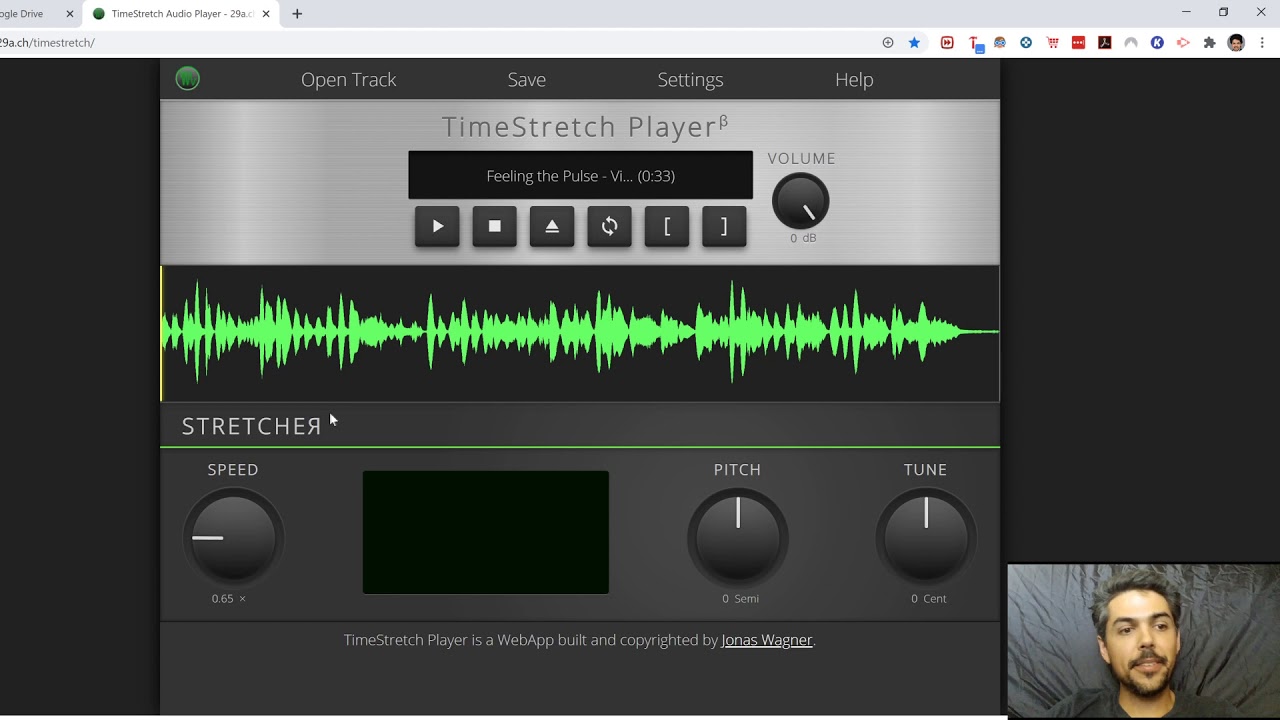
Task: Click the Chrome profile avatar
Action: [x=1236, y=43]
